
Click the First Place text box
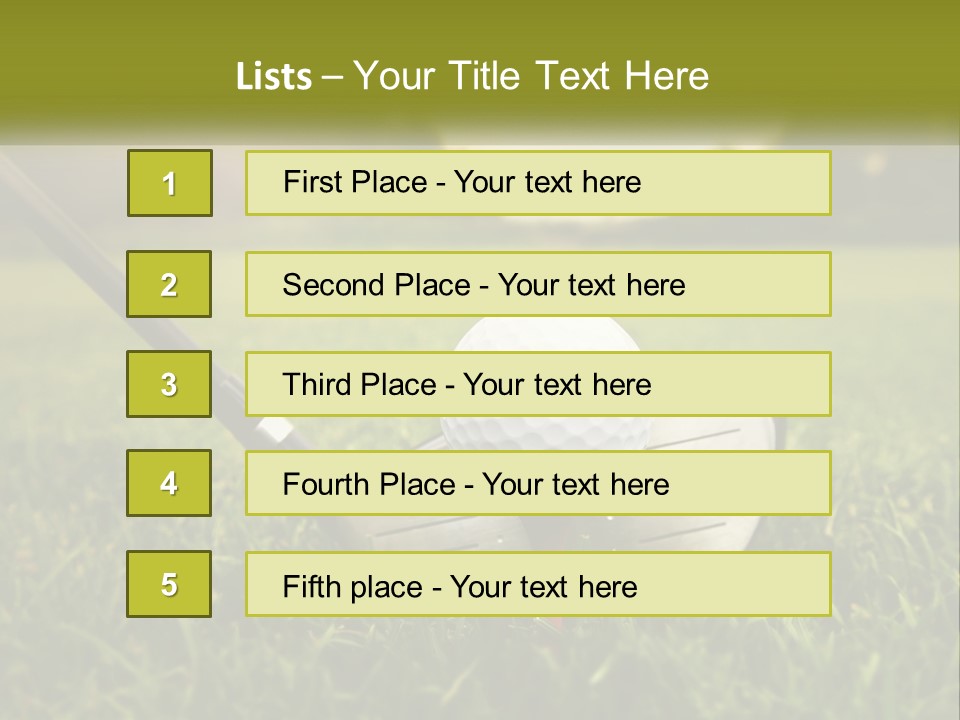click(x=538, y=183)
